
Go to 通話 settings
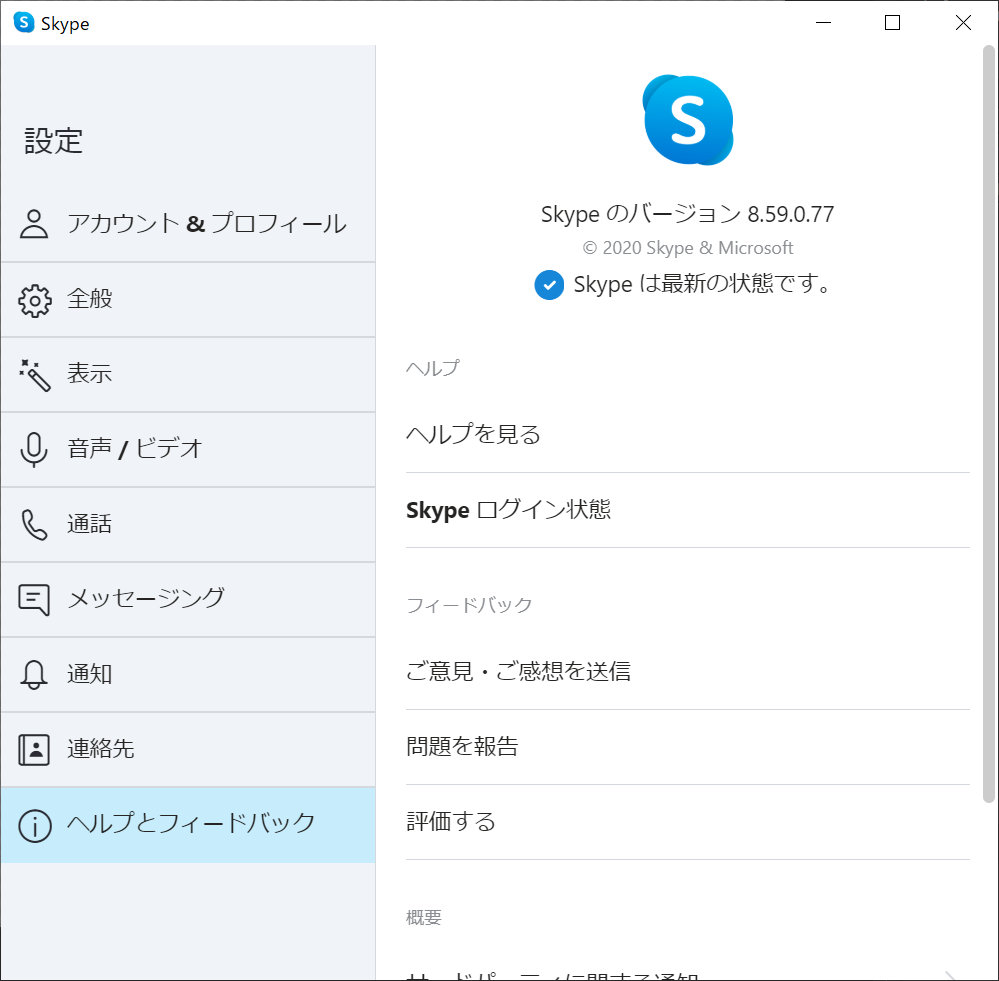pos(188,526)
